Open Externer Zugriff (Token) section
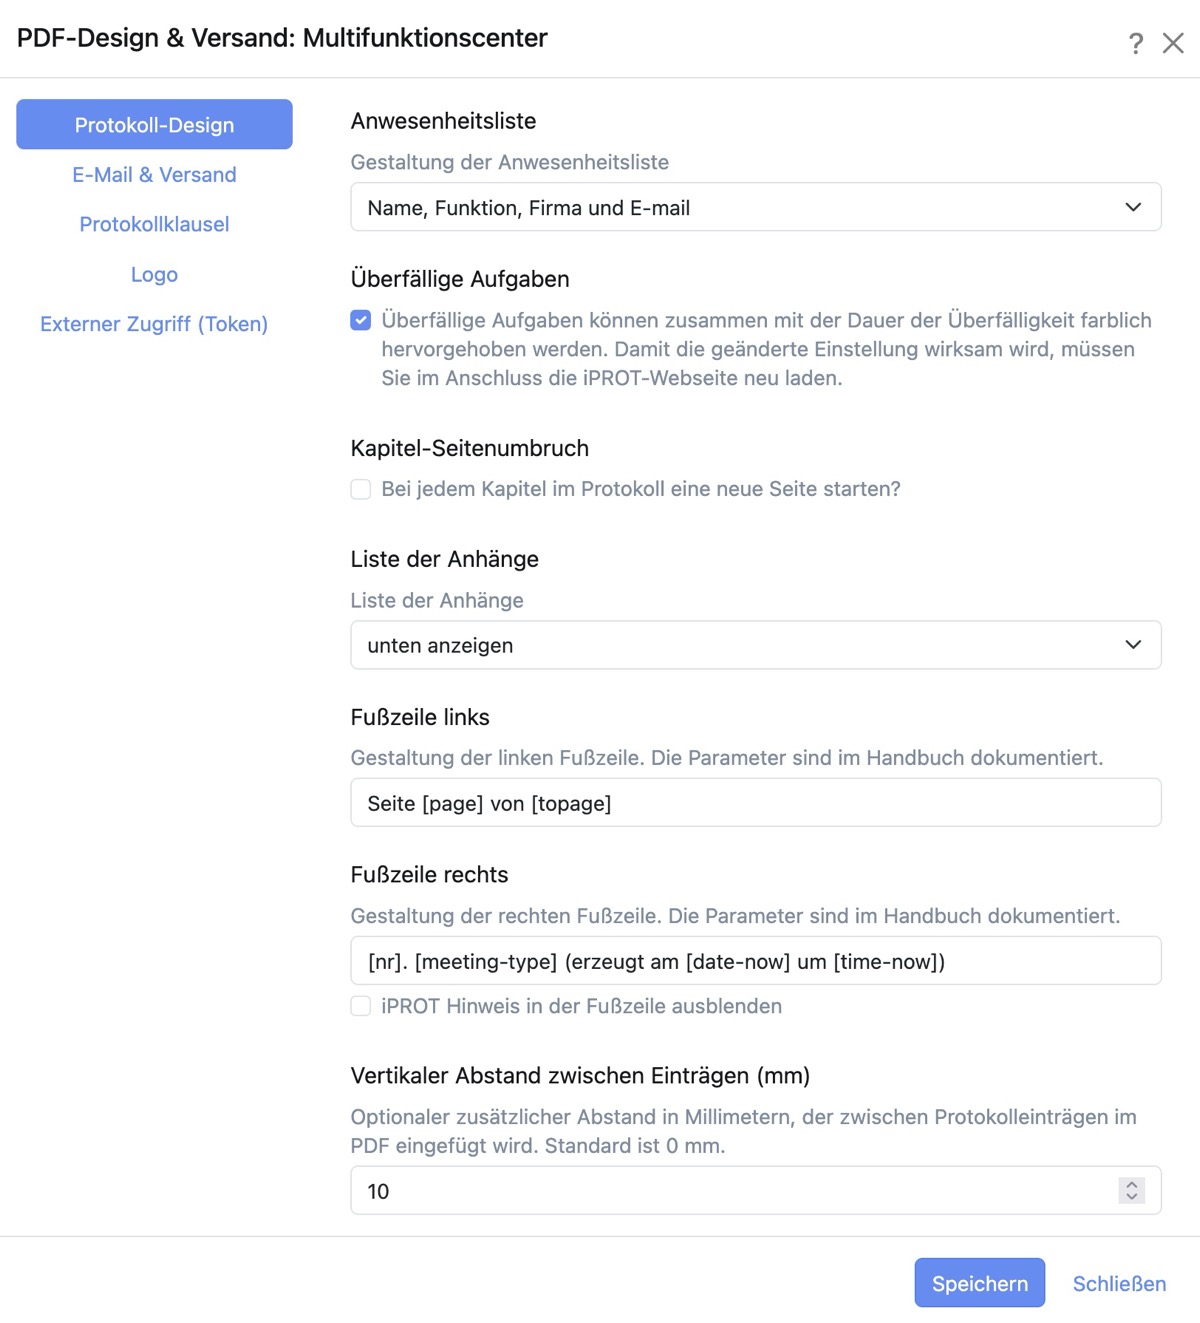 tap(154, 324)
